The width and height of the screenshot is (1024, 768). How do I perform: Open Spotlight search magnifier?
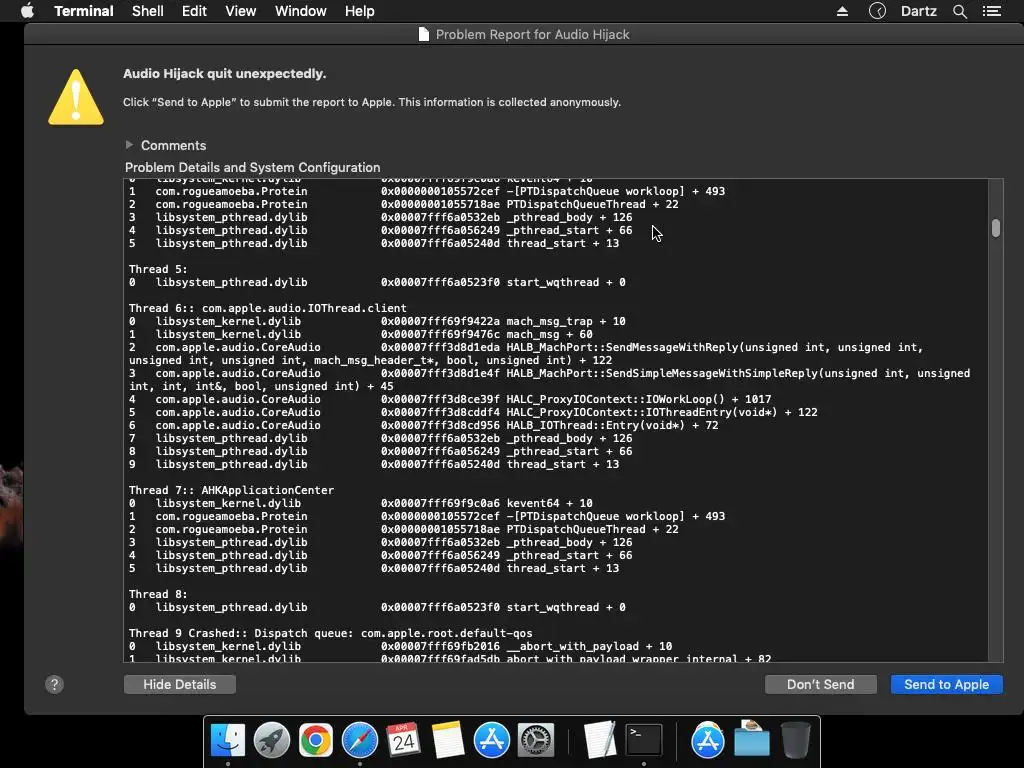959,11
